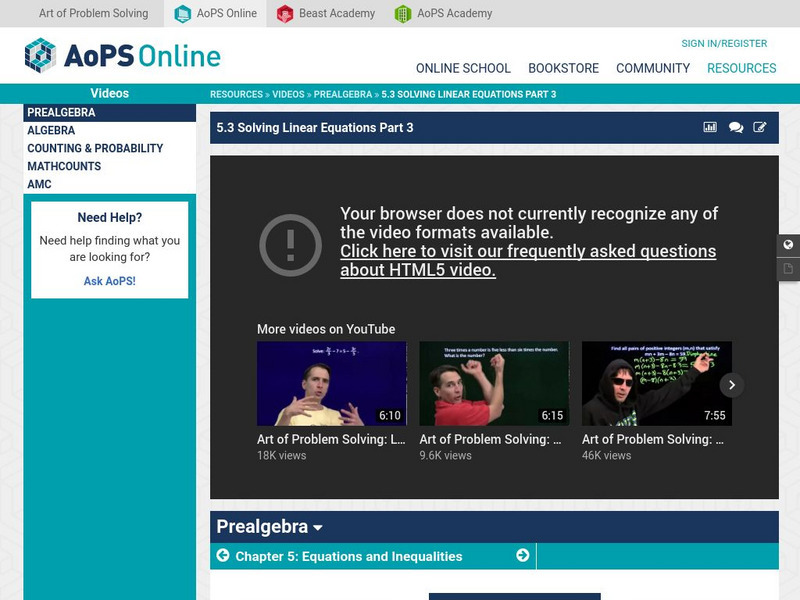The width and height of the screenshot is (800, 600).
Task: Open the video comments speech bubble icon
Action: tap(736, 127)
